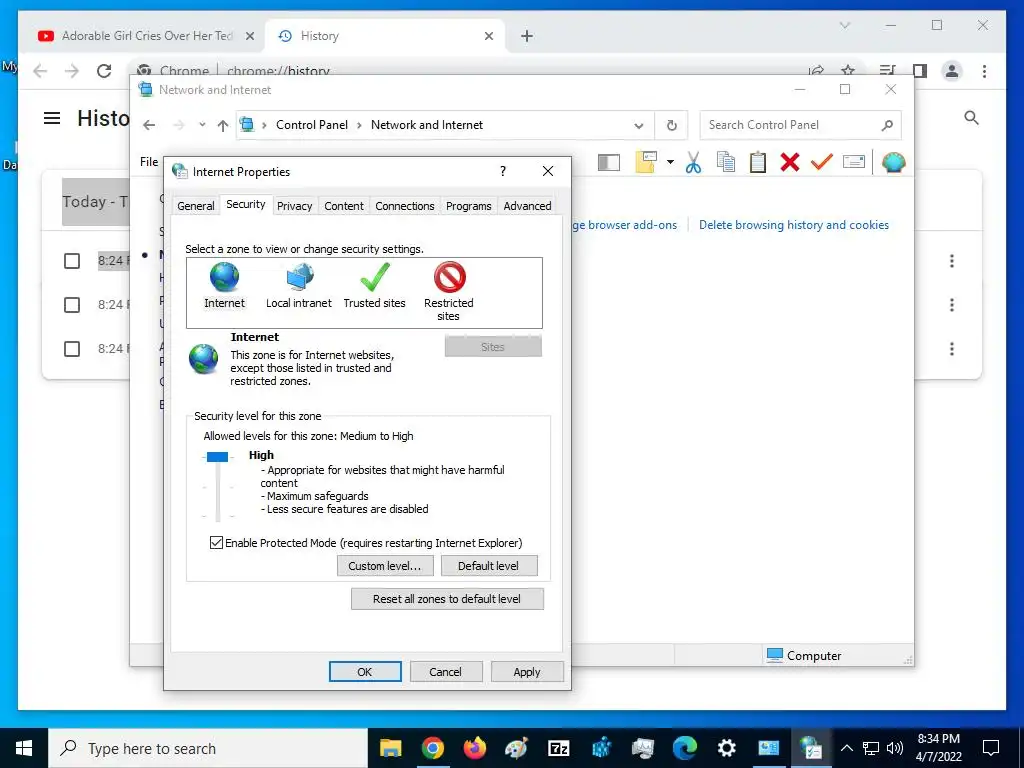The height and width of the screenshot is (768, 1024).
Task: Click the red X Delete toolbar icon
Action: pos(790,162)
